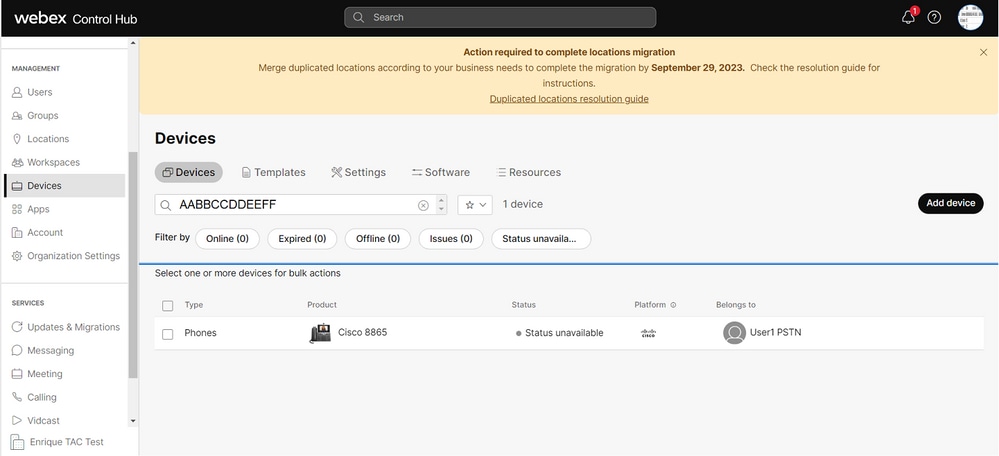Click the Type column header

pos(194,305)
